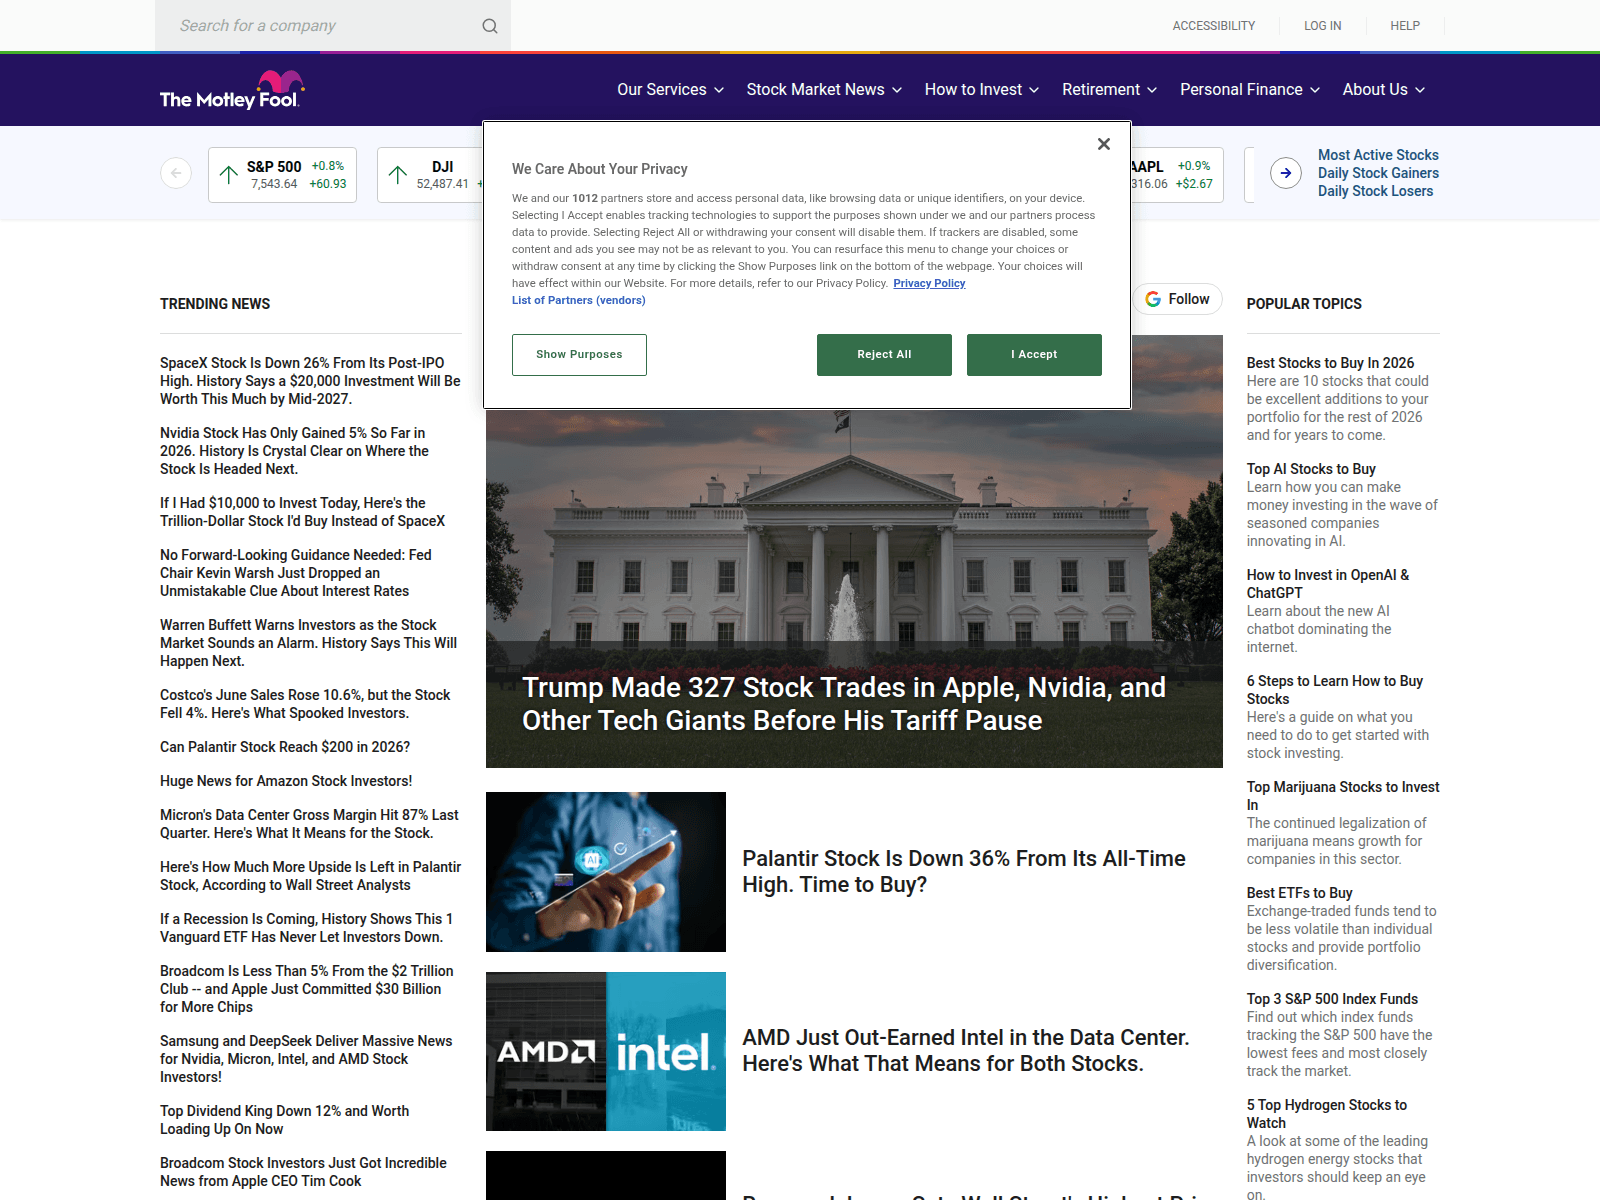The width and height of the screenshot is (1600, 1200).
Task: Open Palantir Stock Is Down 36% headline
Action: 964,872
